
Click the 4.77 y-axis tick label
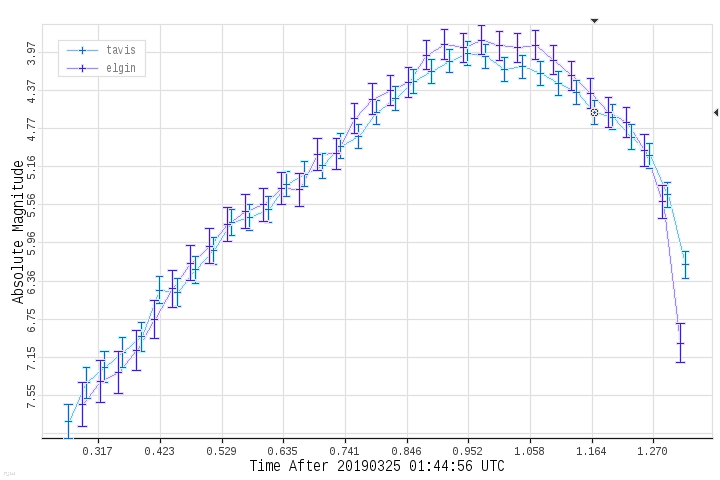(31, 130)
